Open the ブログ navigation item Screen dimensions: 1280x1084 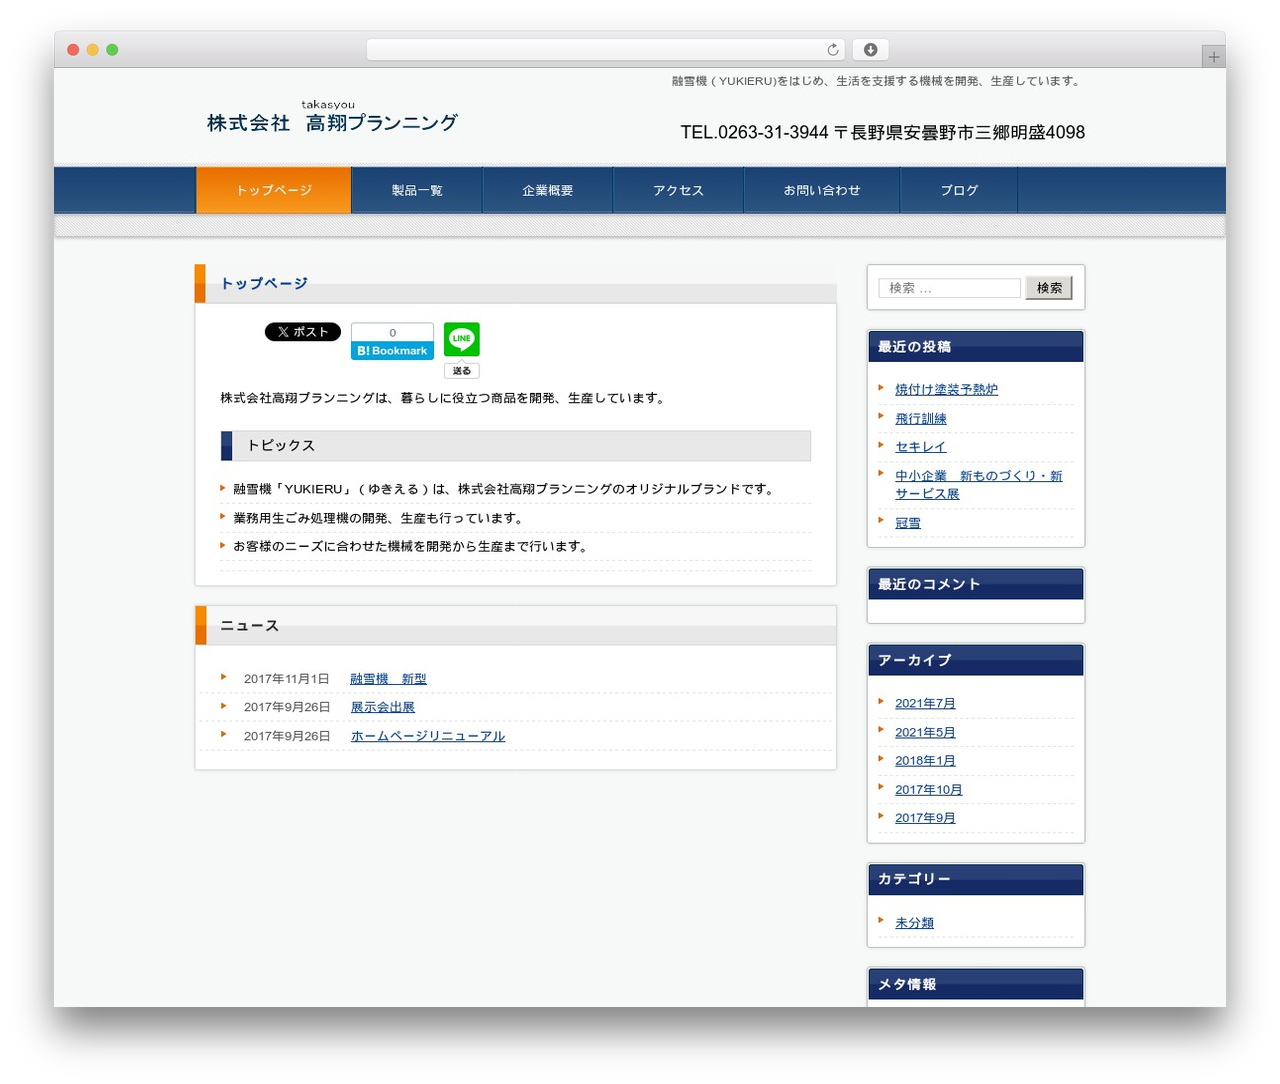959,190
